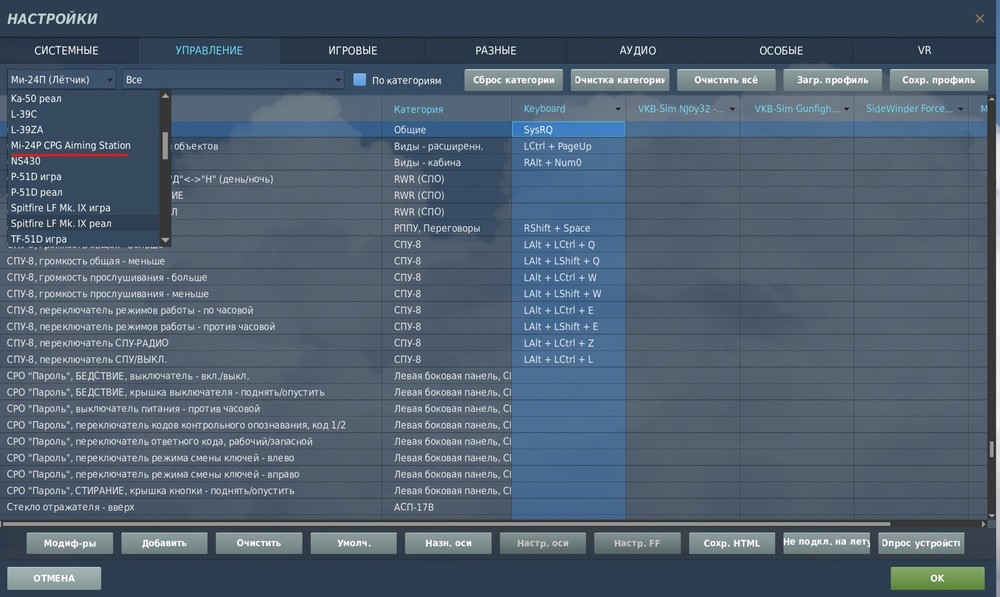Click the aircraft list scroll-down arrow

coord(166,240)
